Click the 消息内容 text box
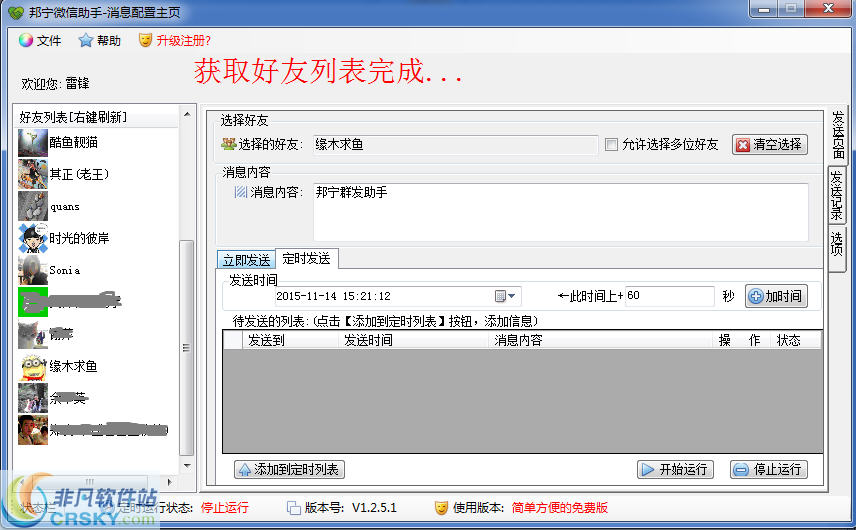This screenshot has height=530, width=856. coord(560,212)
